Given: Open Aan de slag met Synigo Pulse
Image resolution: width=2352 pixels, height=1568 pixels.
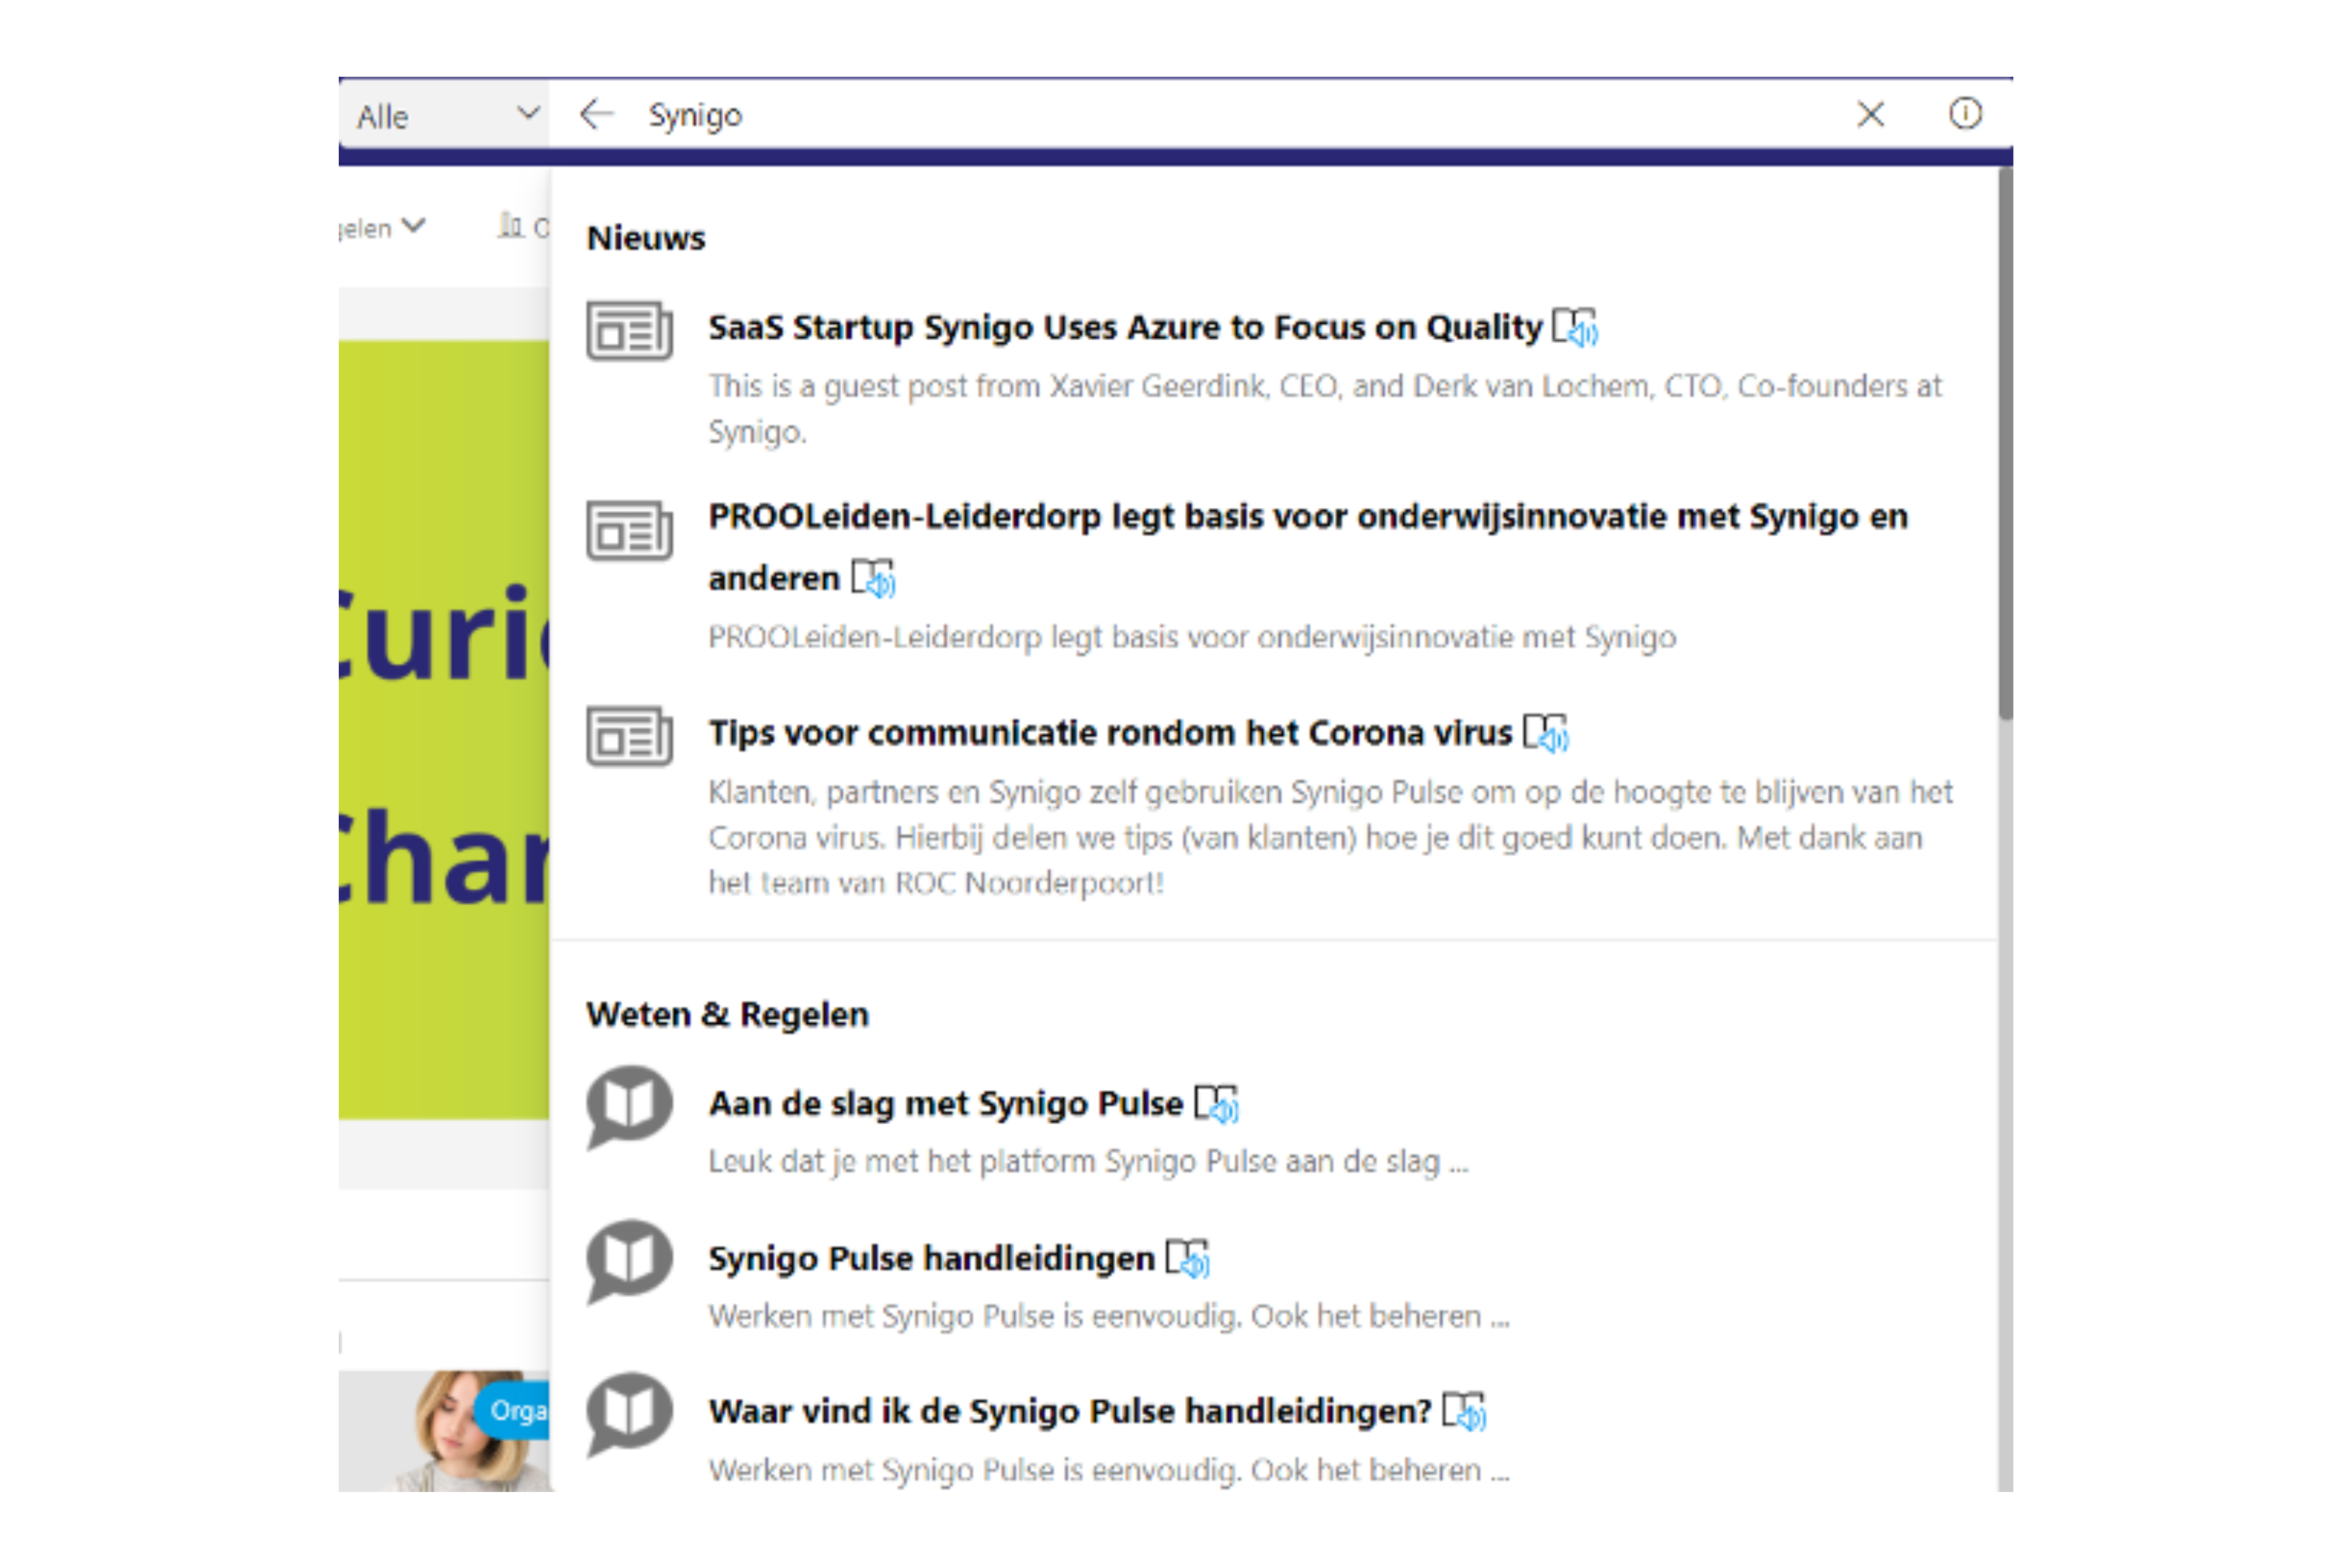Looking at the screenshot, I should pos(945,1103).
